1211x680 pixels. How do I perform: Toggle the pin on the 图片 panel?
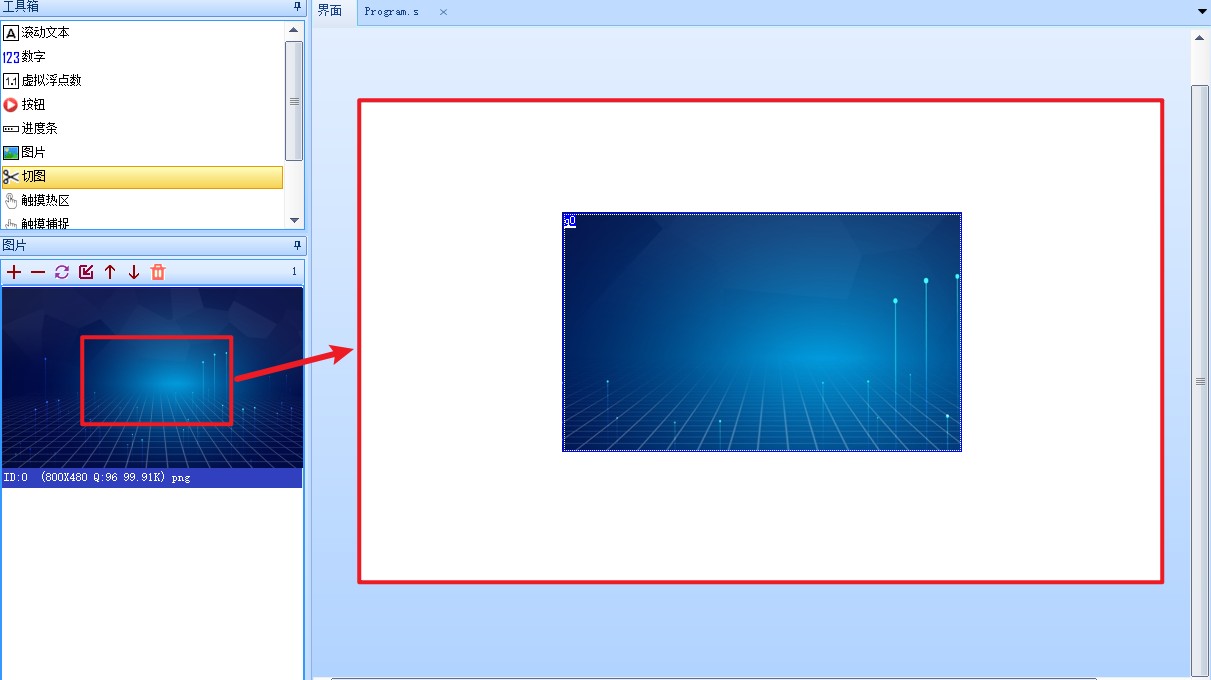[297, 245]
